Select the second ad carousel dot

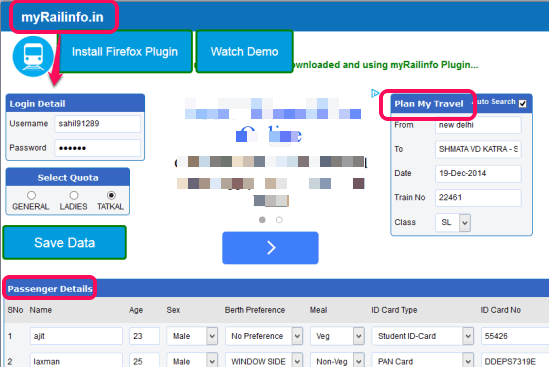click(279, 220)
